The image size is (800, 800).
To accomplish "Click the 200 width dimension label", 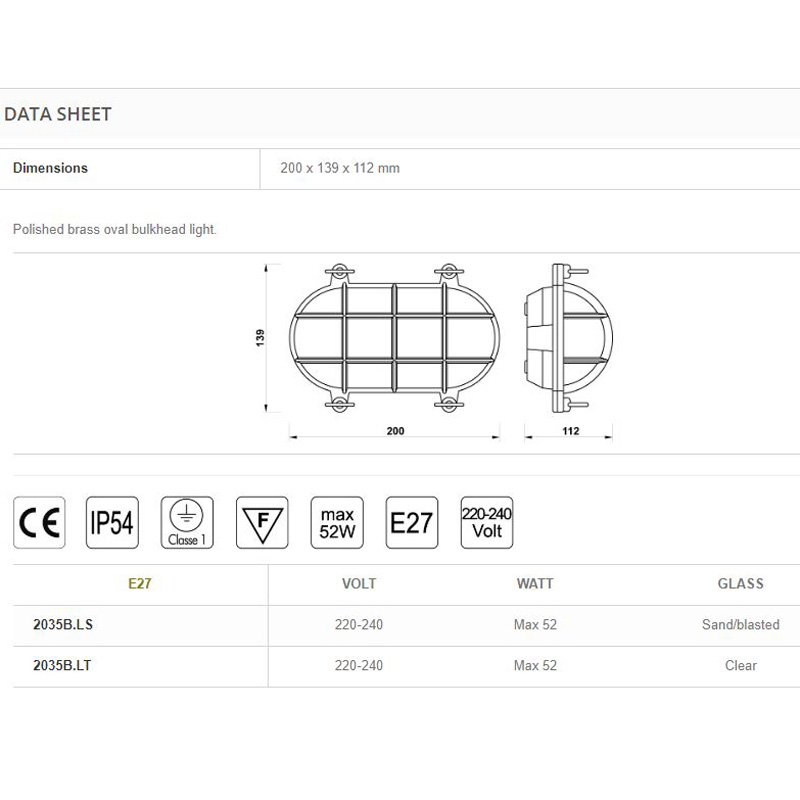I will pyautogui.click(x=395, y=431).
